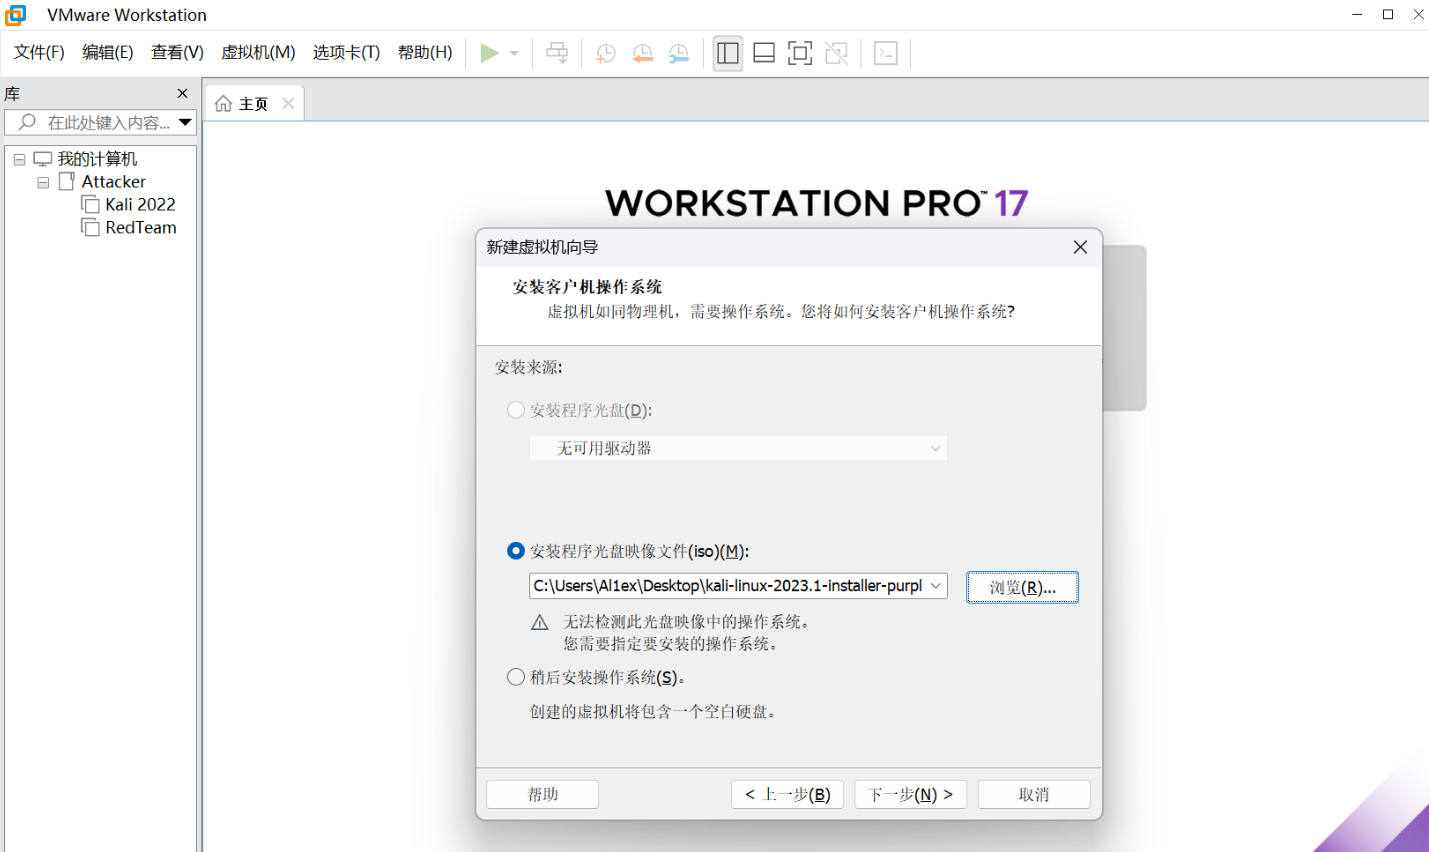Click the Unity mode toolbar icon
The width and height of the screenshot is (1429, 852).
coord(837,53)
